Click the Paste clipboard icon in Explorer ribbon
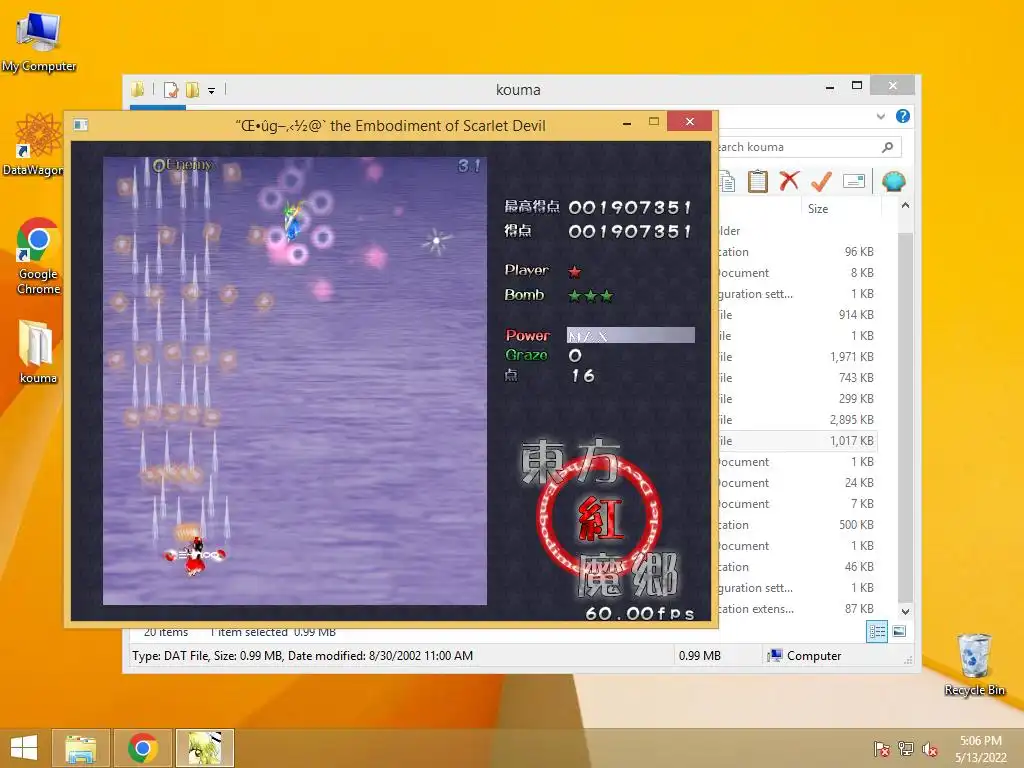 [758, 181]
